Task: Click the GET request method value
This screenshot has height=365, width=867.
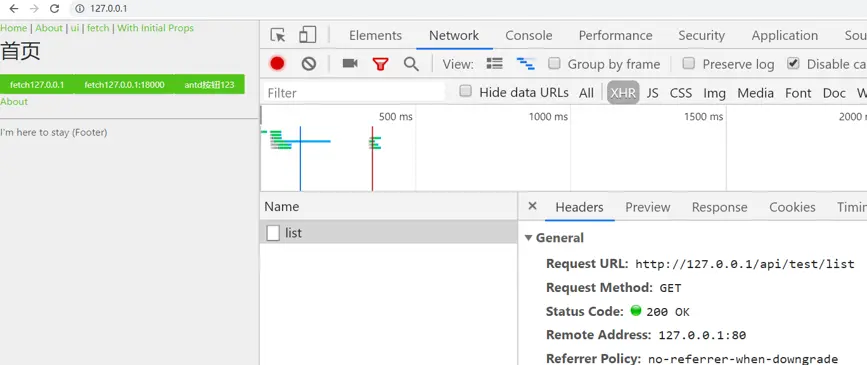Action: [670, 288]
